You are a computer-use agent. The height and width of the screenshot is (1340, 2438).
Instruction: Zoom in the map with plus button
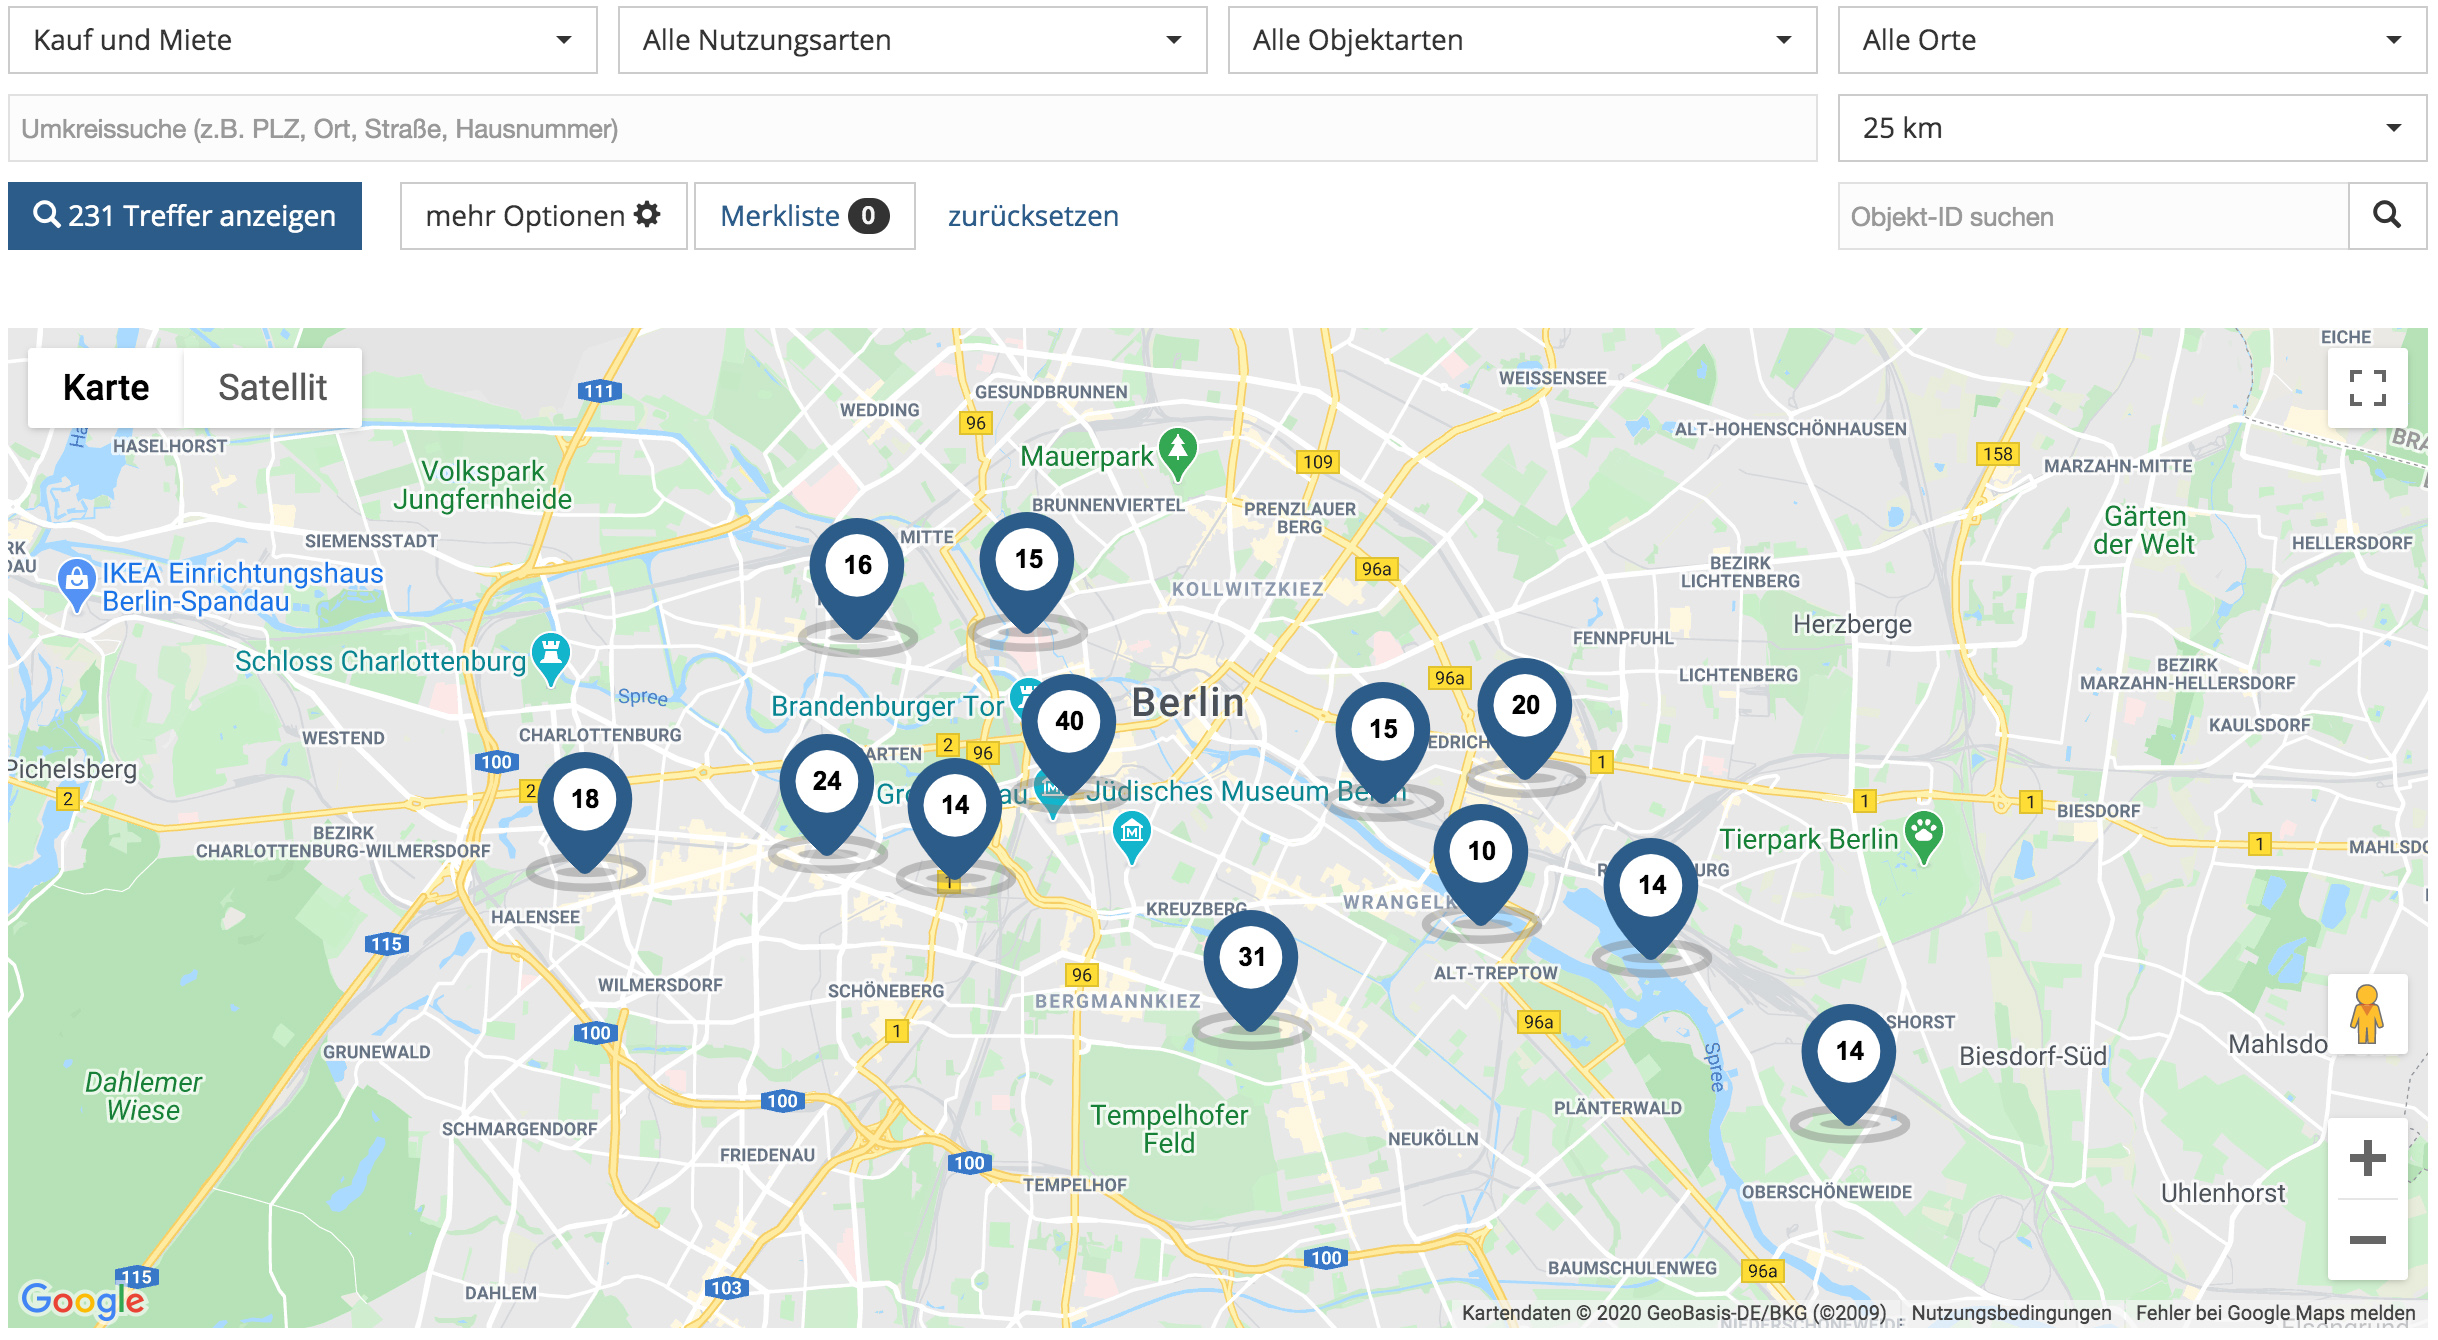click(x=2367, y=1158)
